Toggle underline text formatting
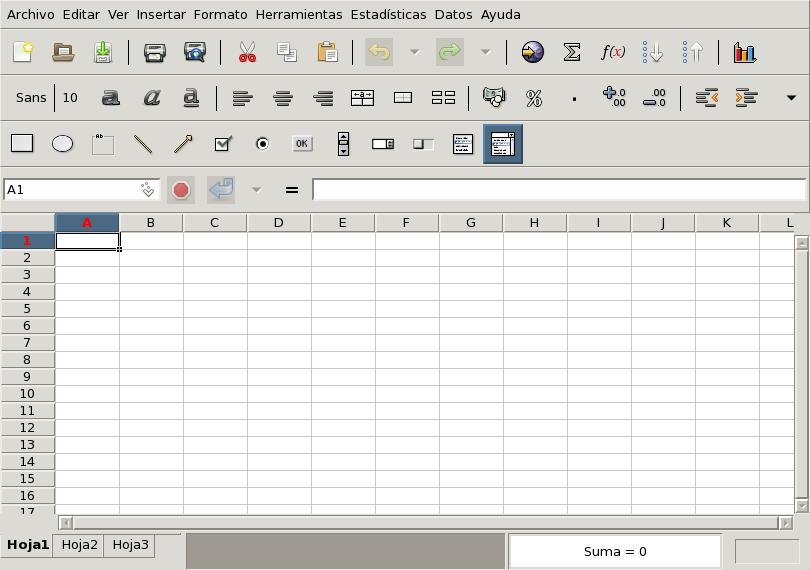810x570 pixels. pyautogui.click(x=191, y=98)
